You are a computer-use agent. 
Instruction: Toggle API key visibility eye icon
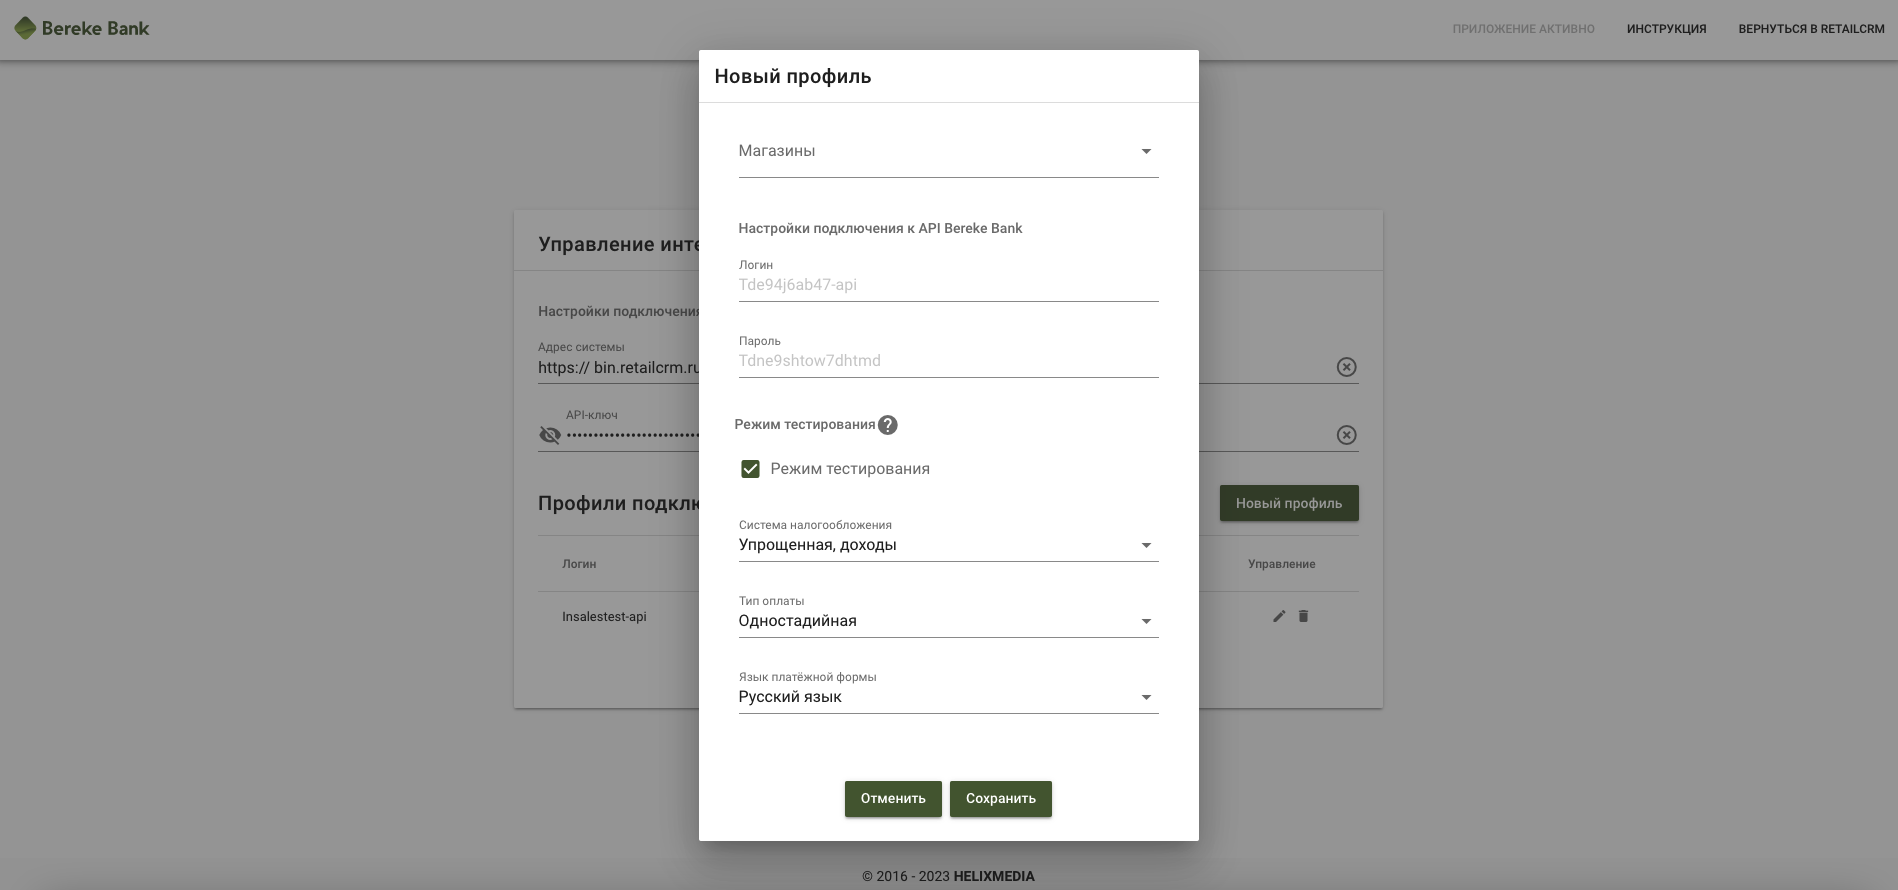549,435
